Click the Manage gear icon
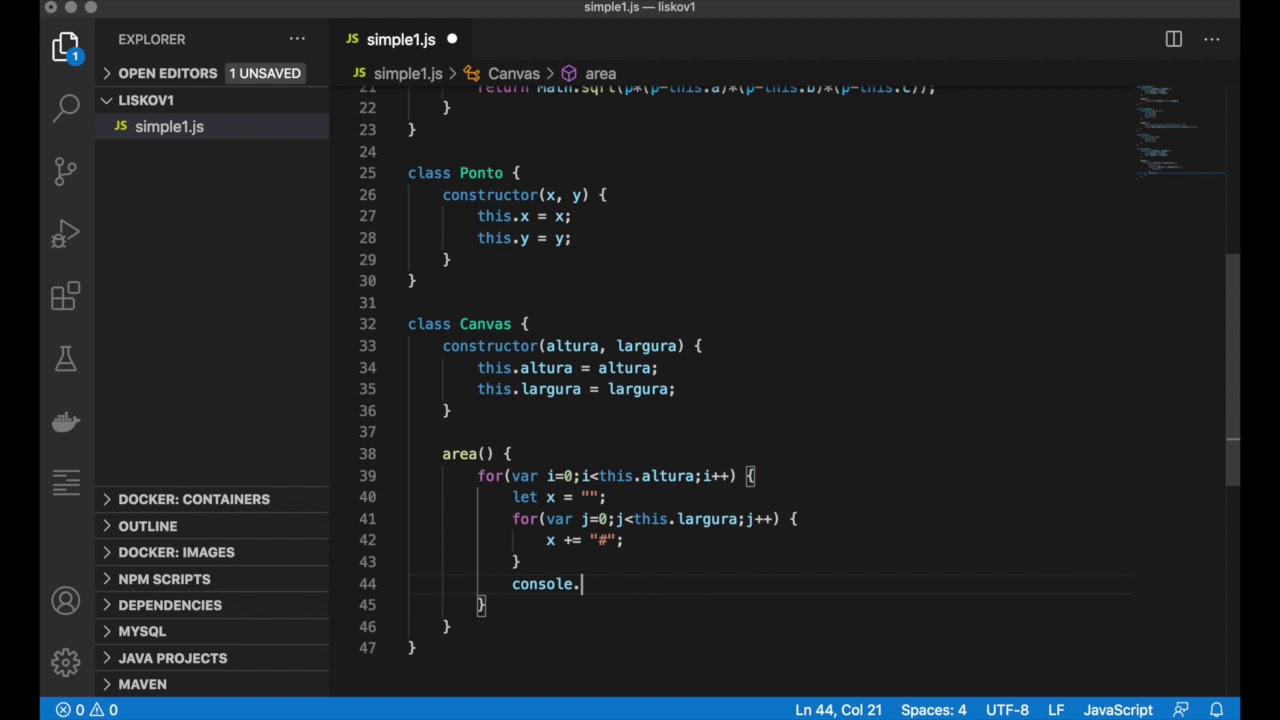Image resolution: width=1280 pixels, height=720 pixels. [x=66, y=662]
